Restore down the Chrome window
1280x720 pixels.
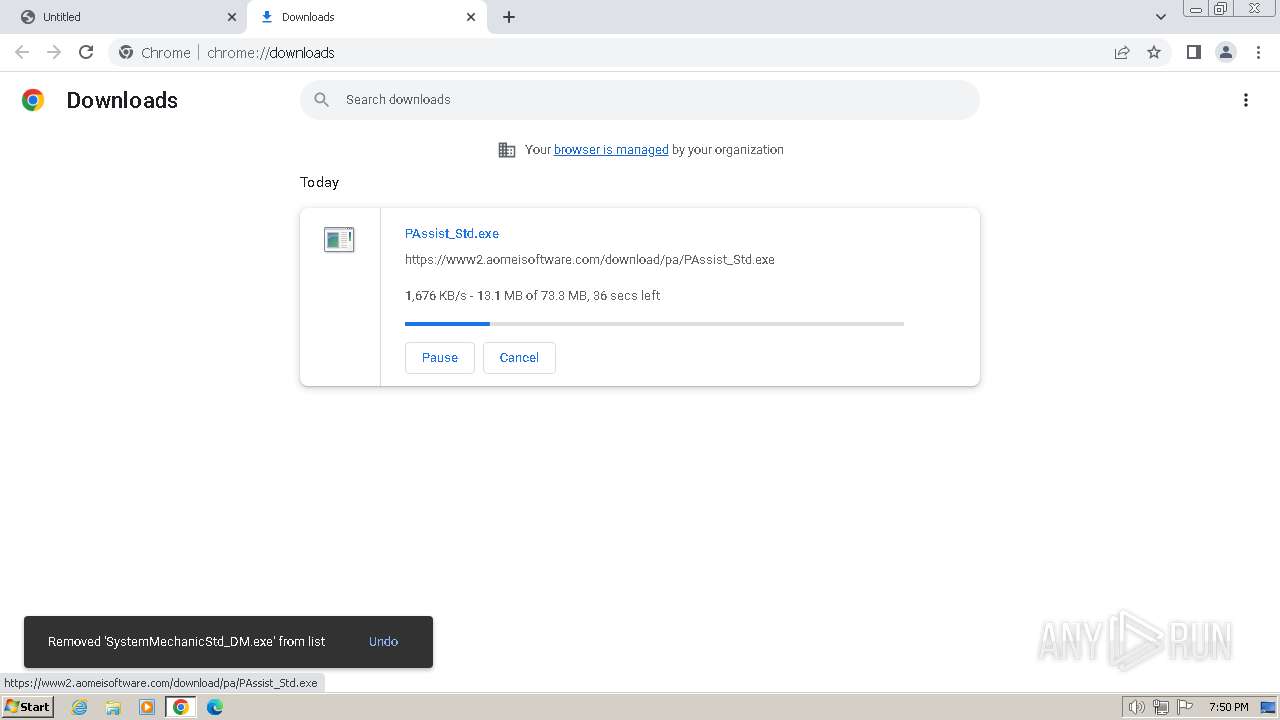tap(1221, 8)
